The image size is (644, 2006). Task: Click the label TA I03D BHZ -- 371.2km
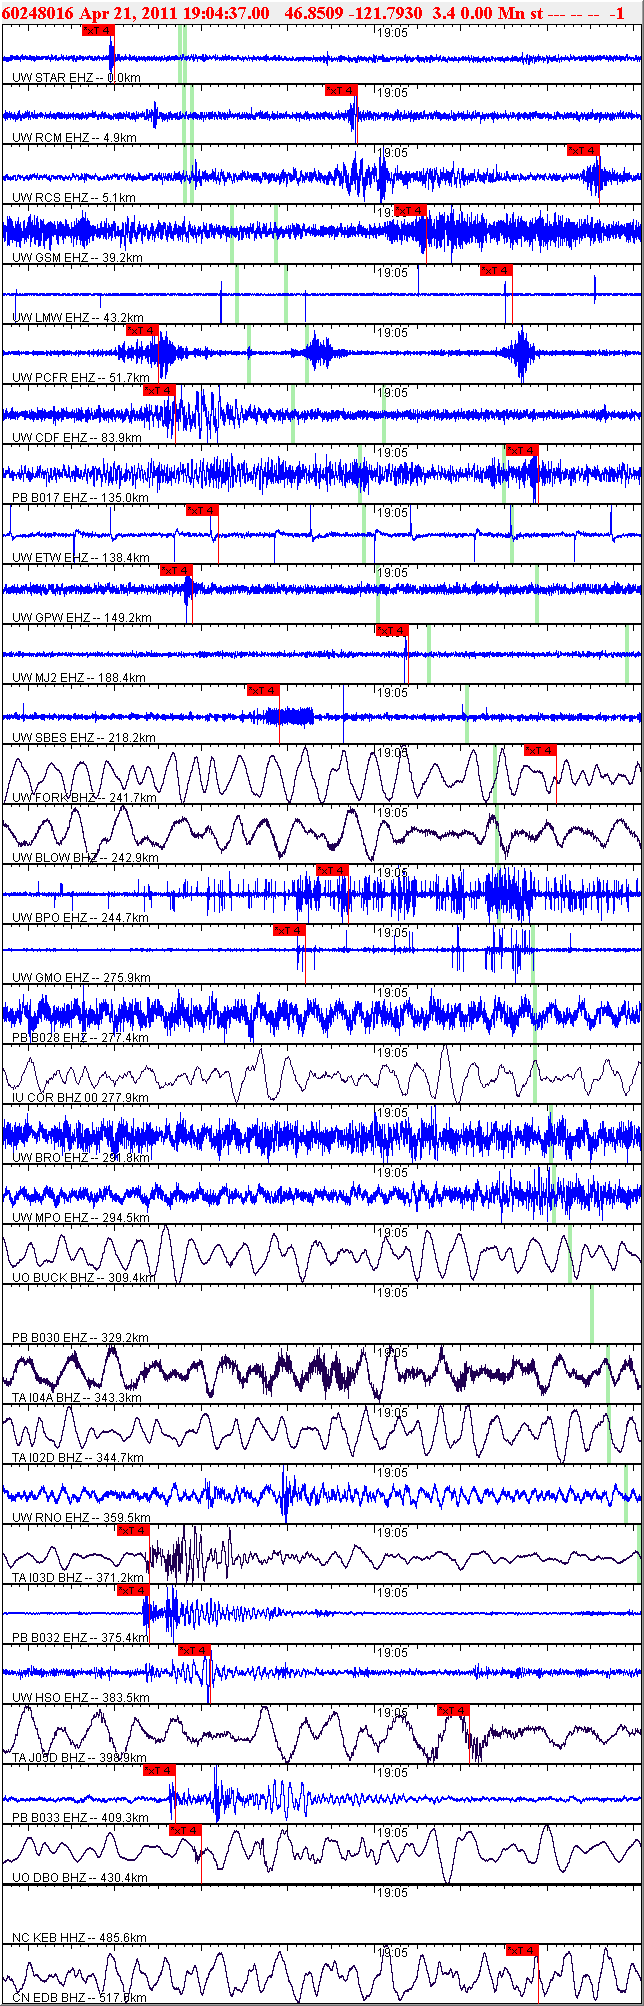coord(78,1578)
